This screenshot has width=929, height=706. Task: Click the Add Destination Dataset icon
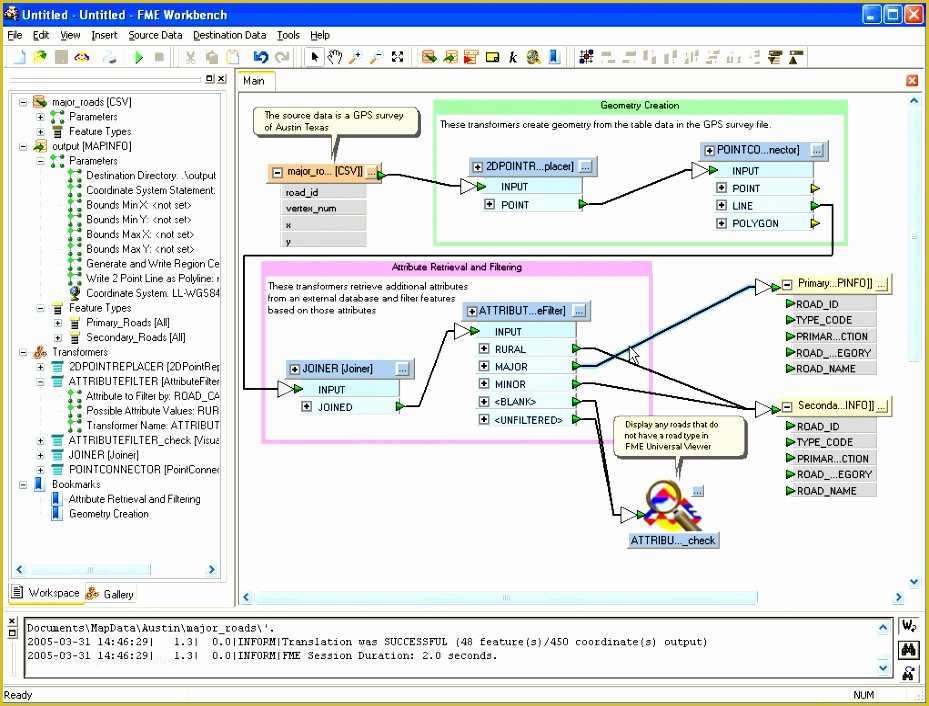coord(450,57)
